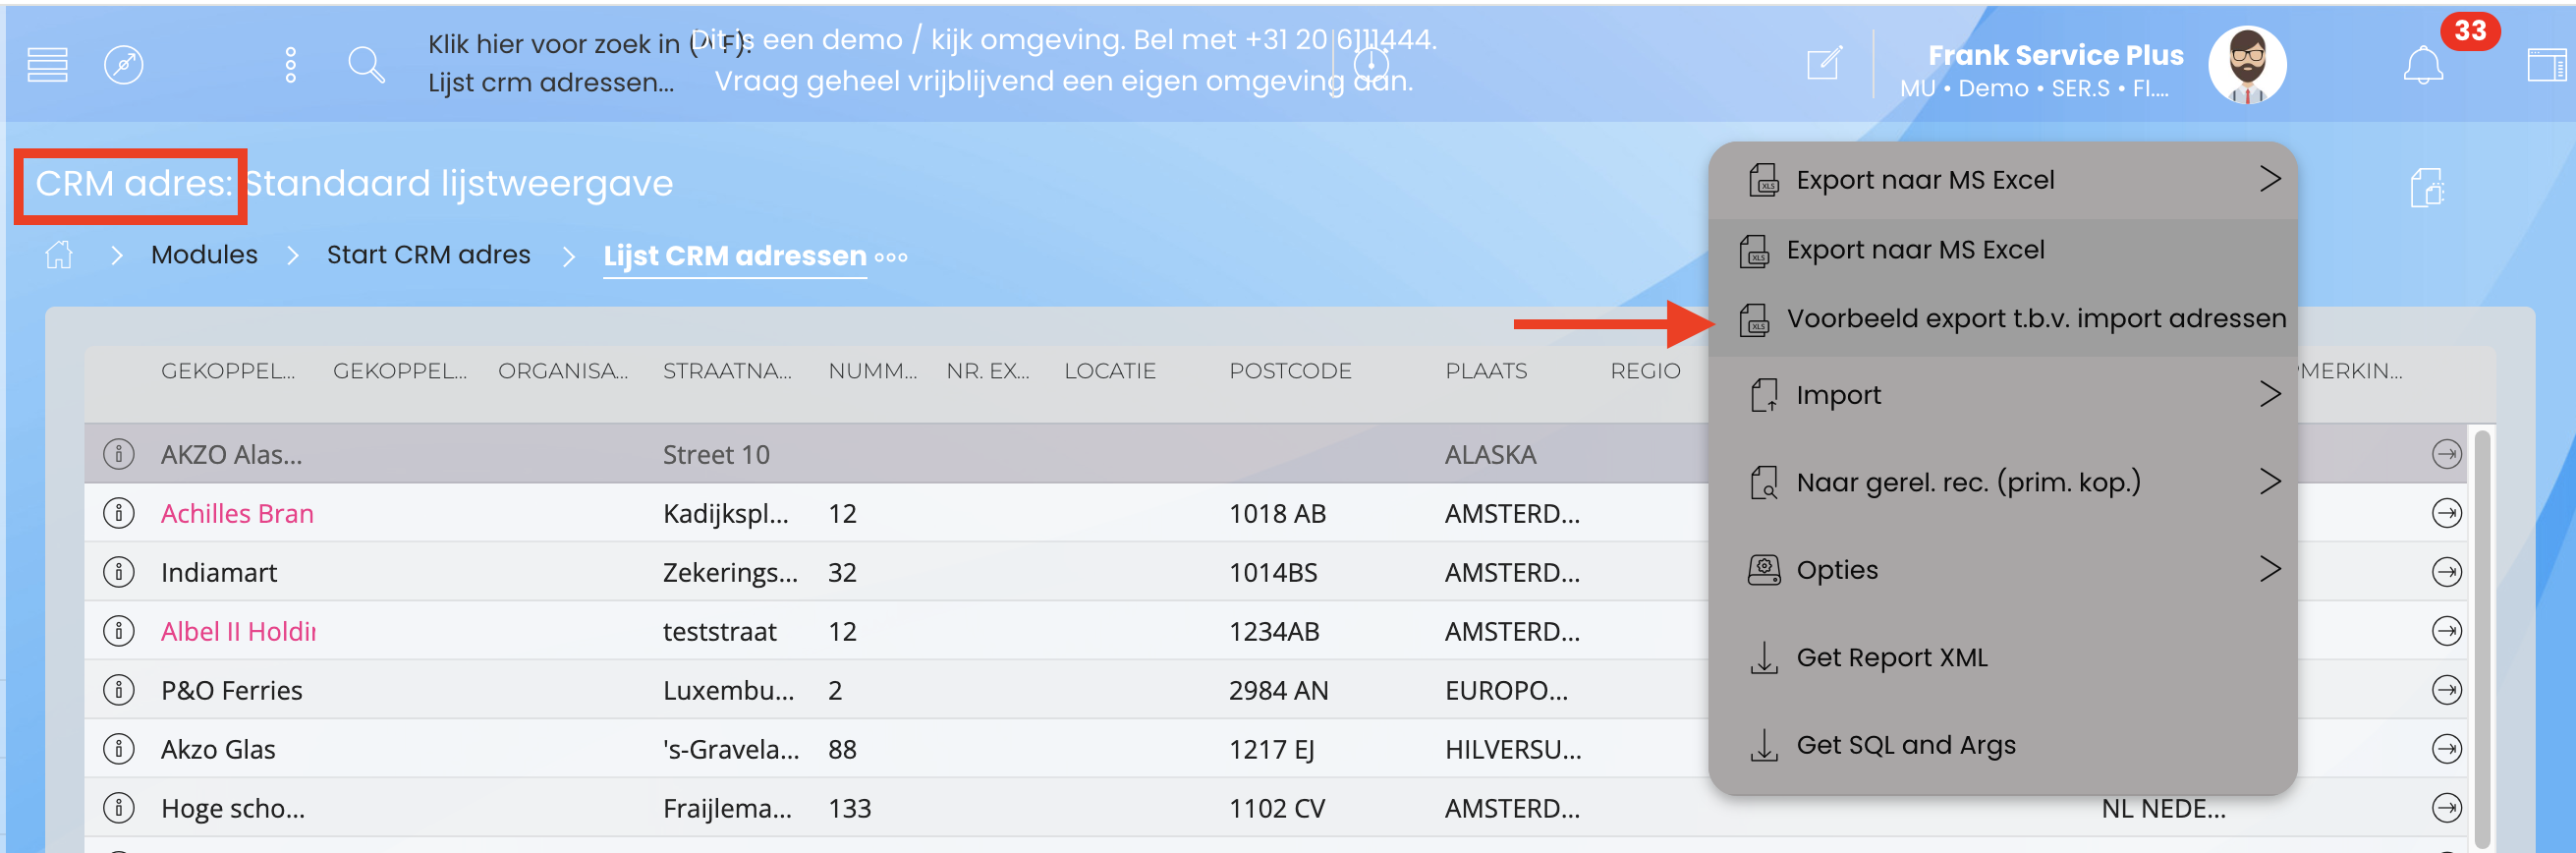The height and width of the screenshot is (853, 2576).
Task: Open the hamburger main menu icon
Action: 47,65
